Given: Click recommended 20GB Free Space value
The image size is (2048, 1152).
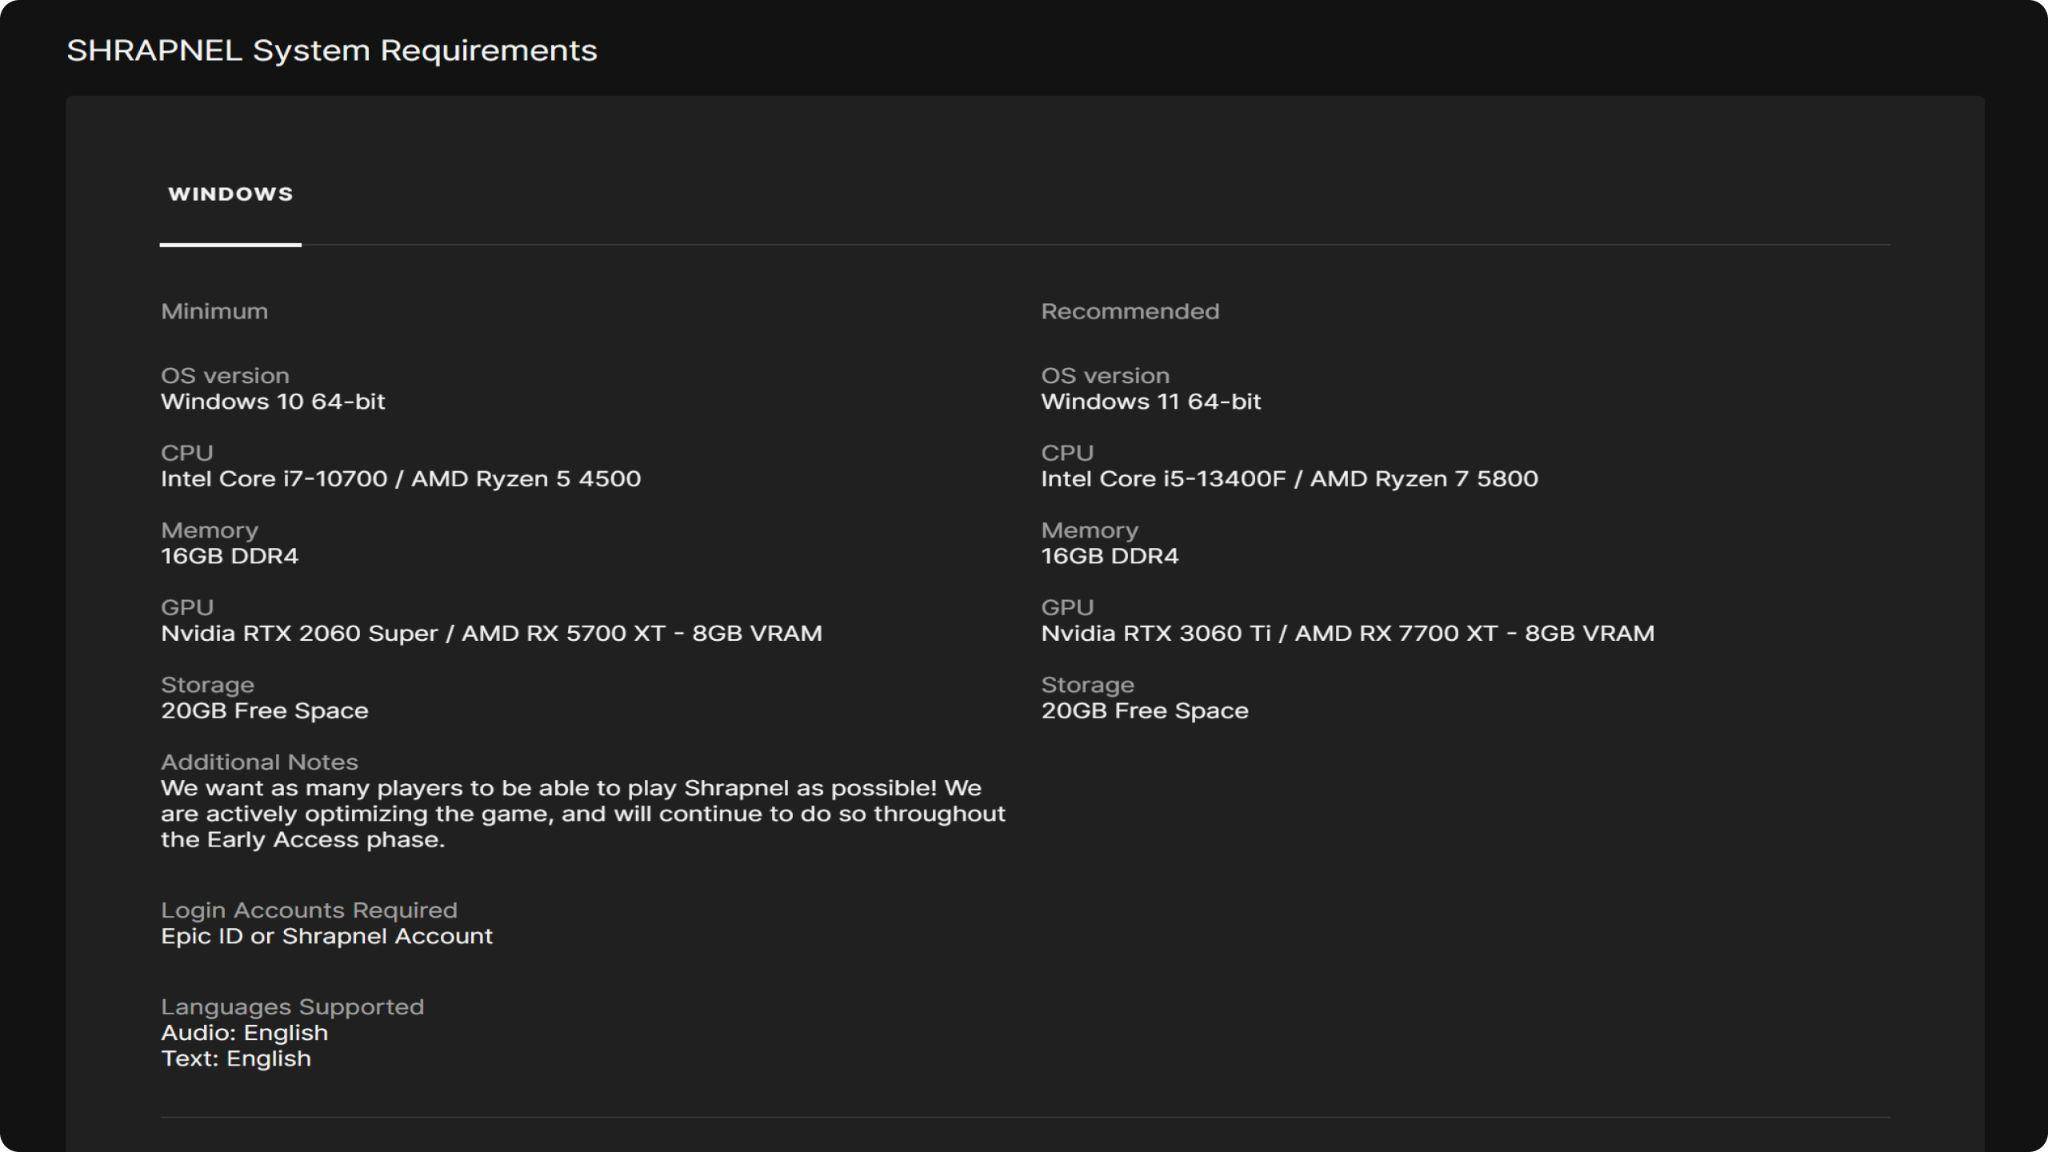Looking at the screenshot, I should pyautogui.click(x=1144, y=711).
